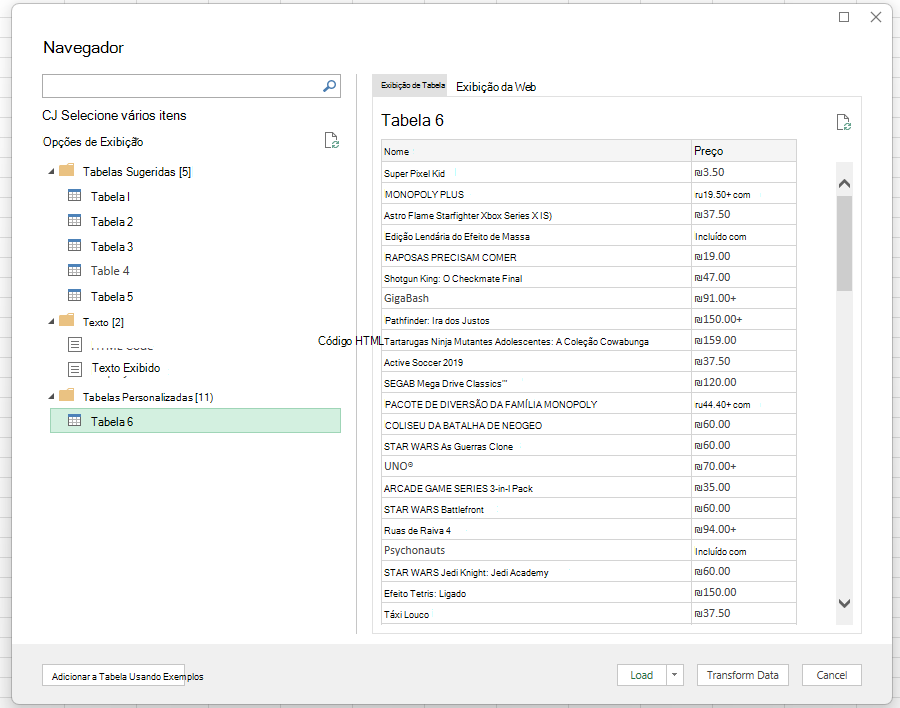Click the ₪159.00 price cell

(x=744, y=341)
